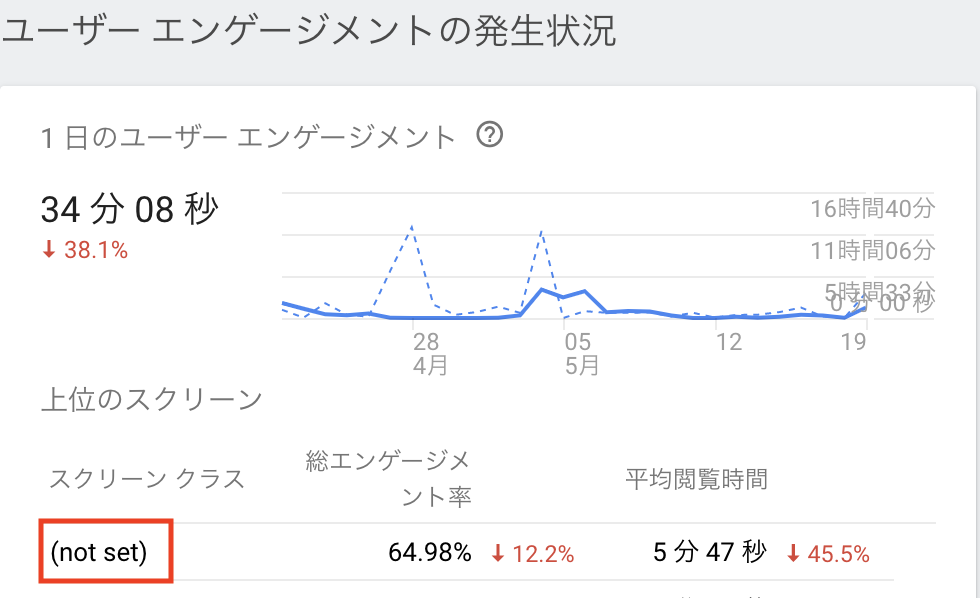The height and width of the screenshot is (598, 980).
Task: Click the down arrow beside 12.2%
Action: pyautogui.click(x=497, y=553)
